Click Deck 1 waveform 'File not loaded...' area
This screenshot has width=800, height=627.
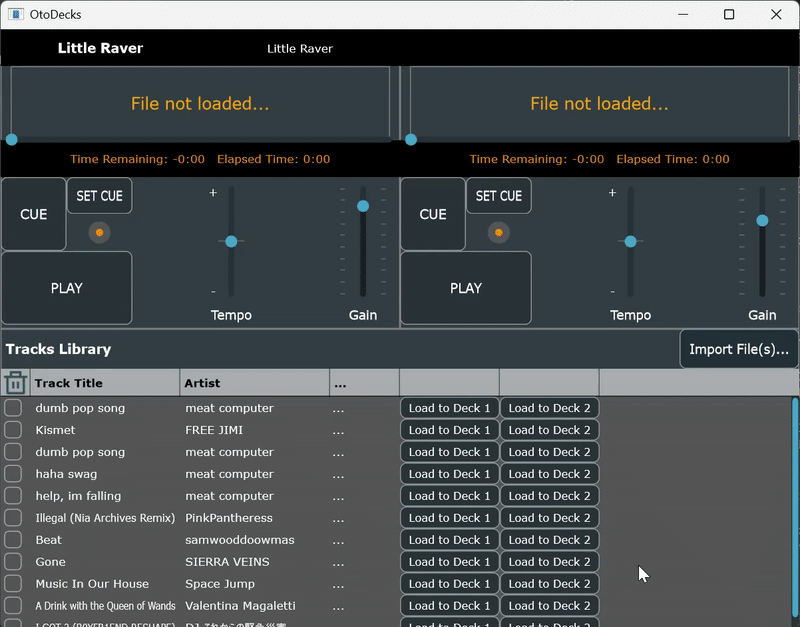click(x=200, y=103)
